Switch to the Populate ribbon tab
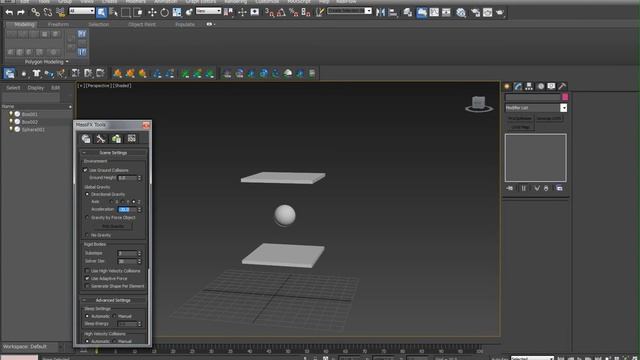Screen dimensions: 640x360 [185, 24]
